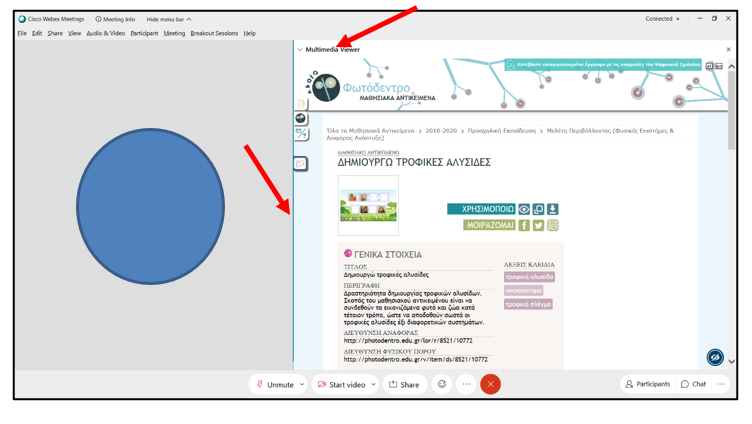Viewport: 752px width, 424px height.
Task: Click the Share button in the meeting controls
Action: [404, 384]
